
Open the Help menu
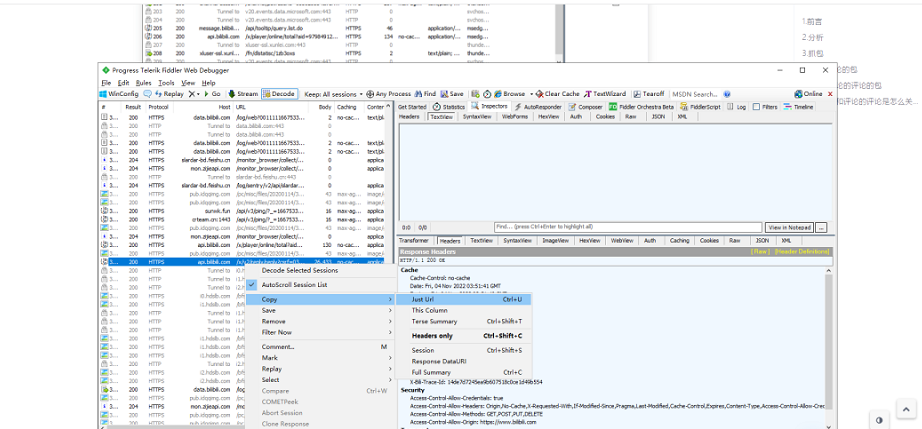[209, 83]
